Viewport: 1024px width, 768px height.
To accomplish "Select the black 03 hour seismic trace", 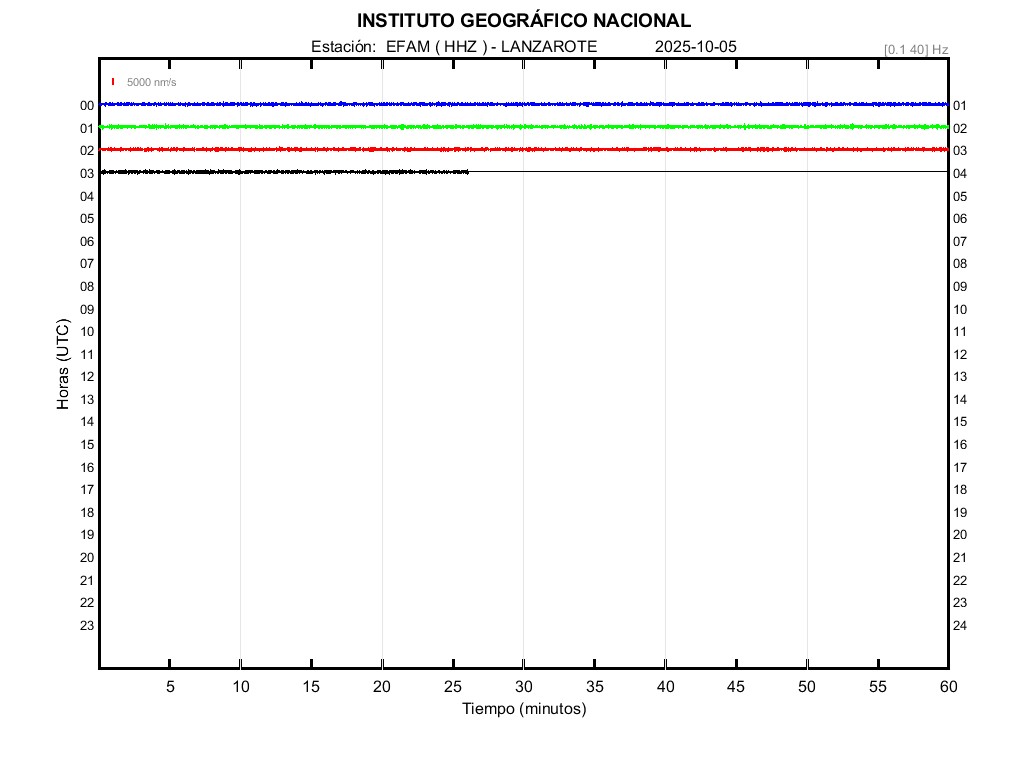I will pos(285,172).
